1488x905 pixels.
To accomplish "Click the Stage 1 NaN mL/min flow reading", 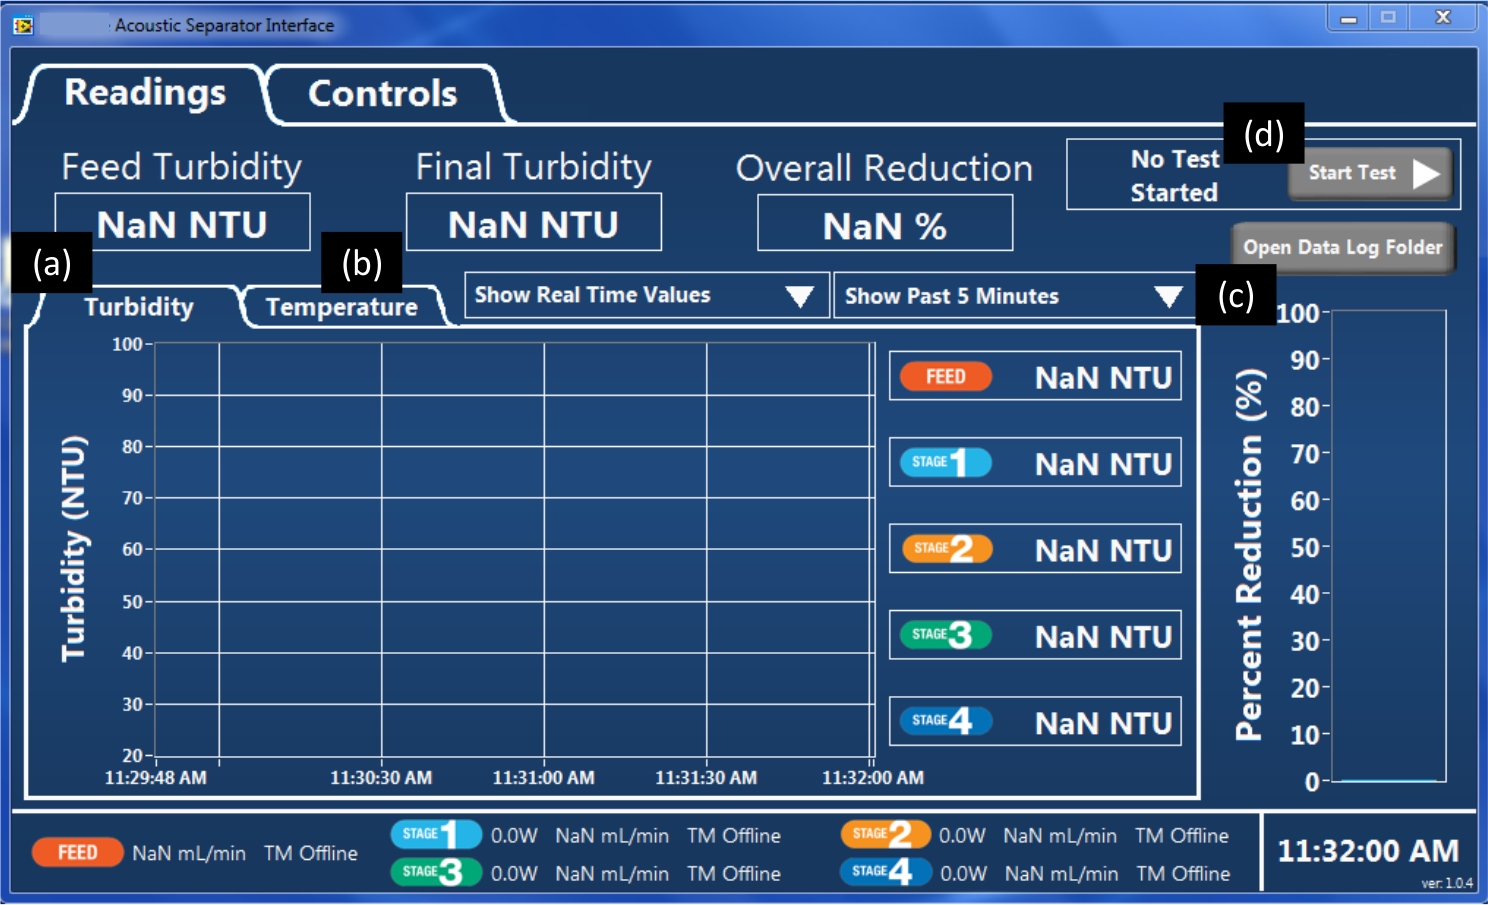I will click(x=612, y=835).
